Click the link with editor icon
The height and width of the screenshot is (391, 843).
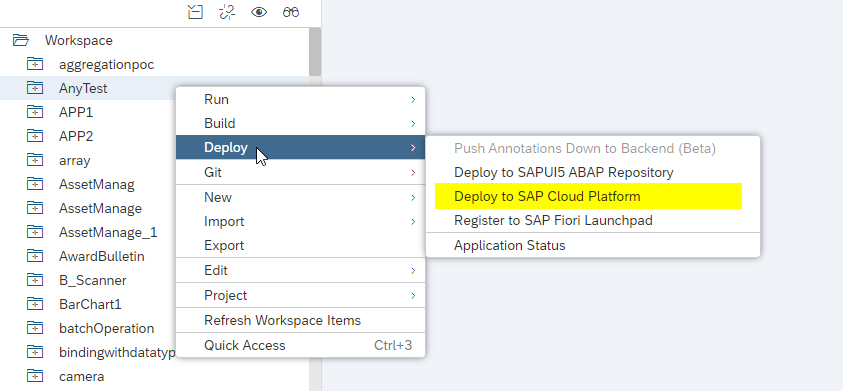227,12
